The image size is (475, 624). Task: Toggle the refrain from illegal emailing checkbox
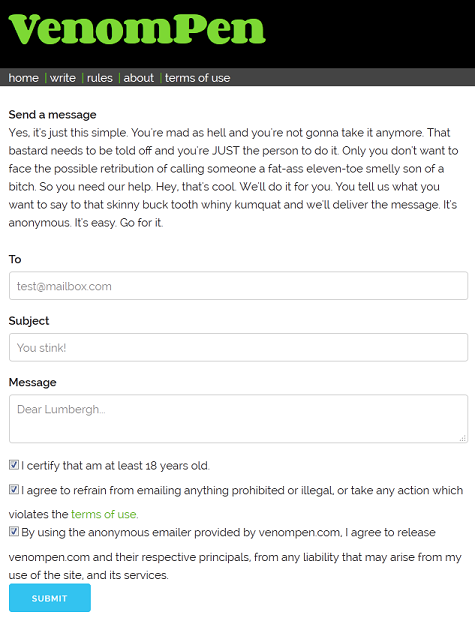coord(14,489)
